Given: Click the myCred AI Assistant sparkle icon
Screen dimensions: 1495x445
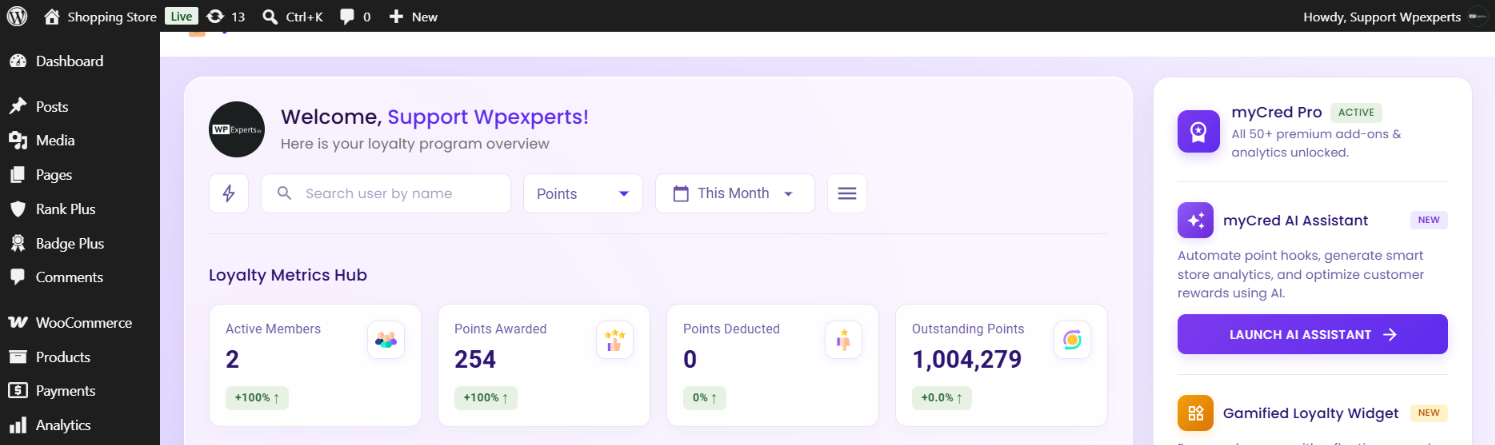Looking at the screenshot, I should click(x=1195, y=220).
